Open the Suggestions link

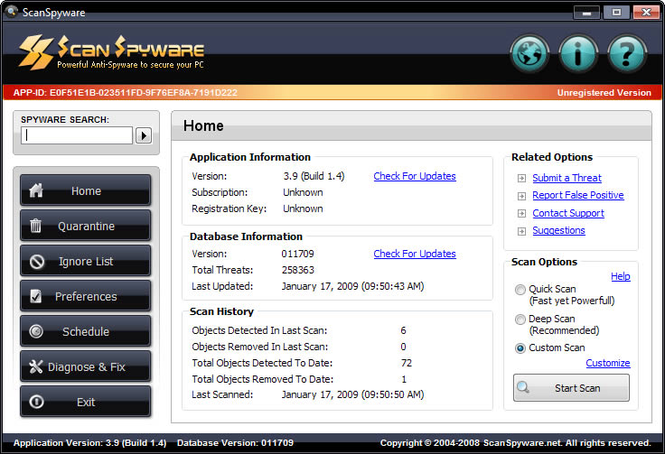(x=559, y=230)
